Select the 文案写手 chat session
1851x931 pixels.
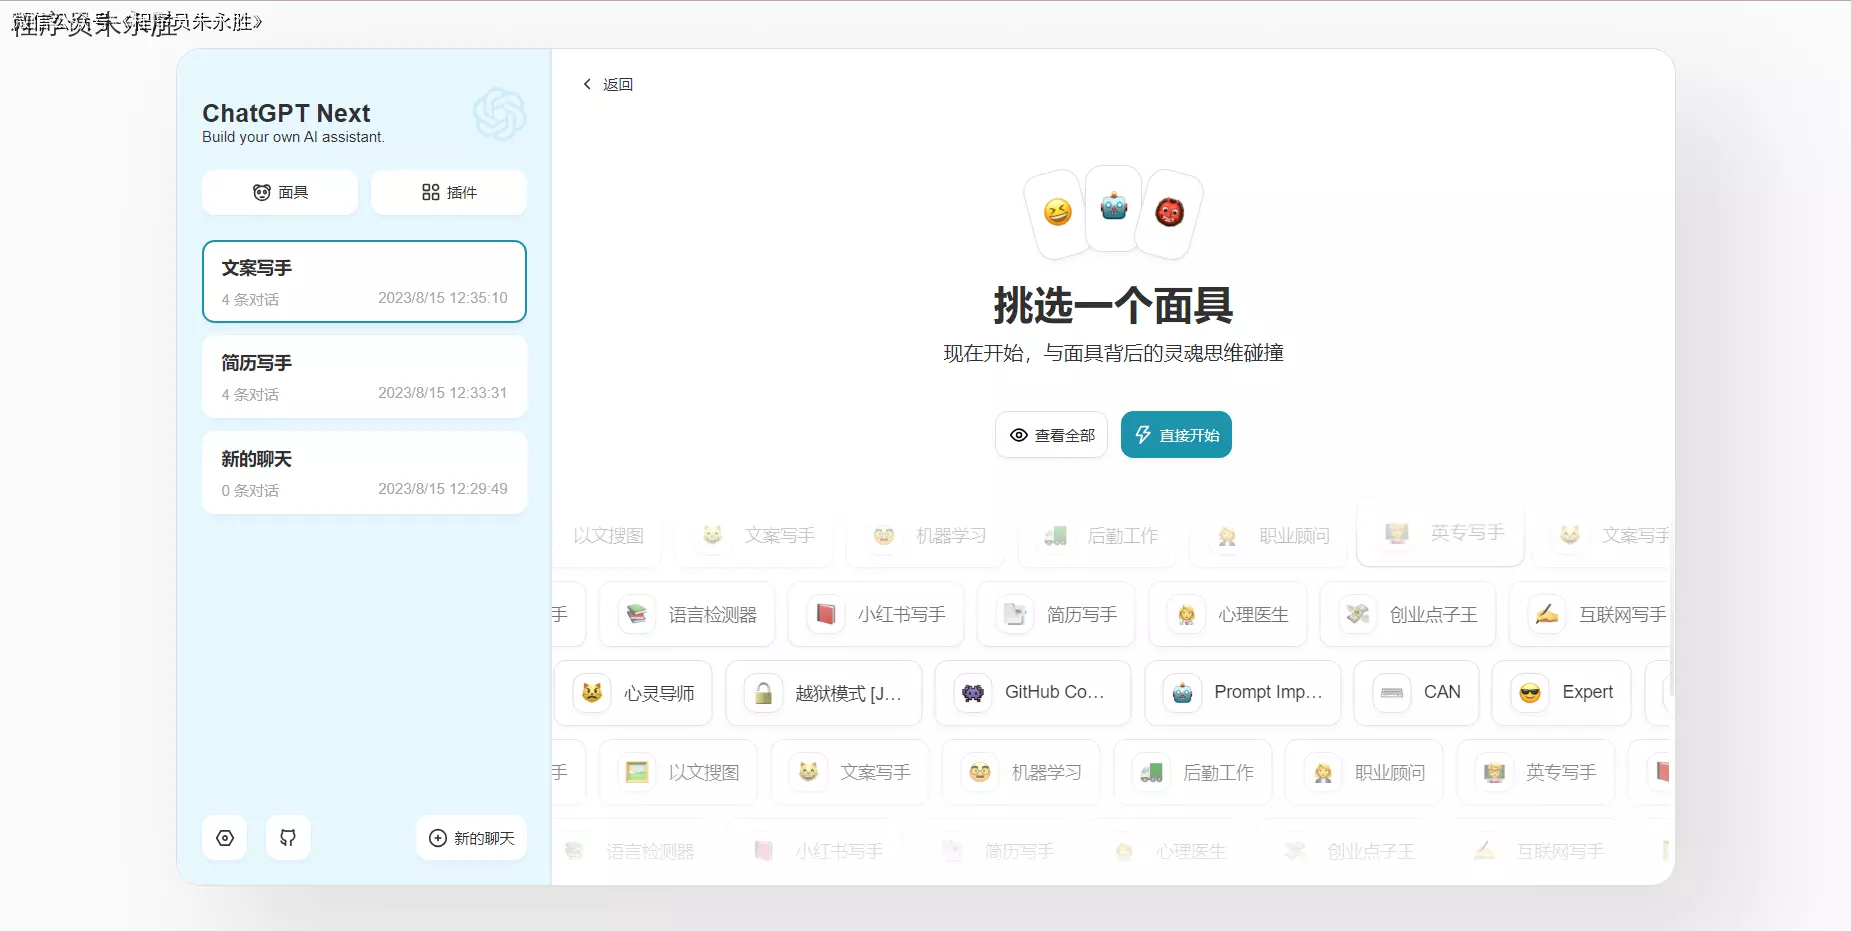tap(364, 281)
